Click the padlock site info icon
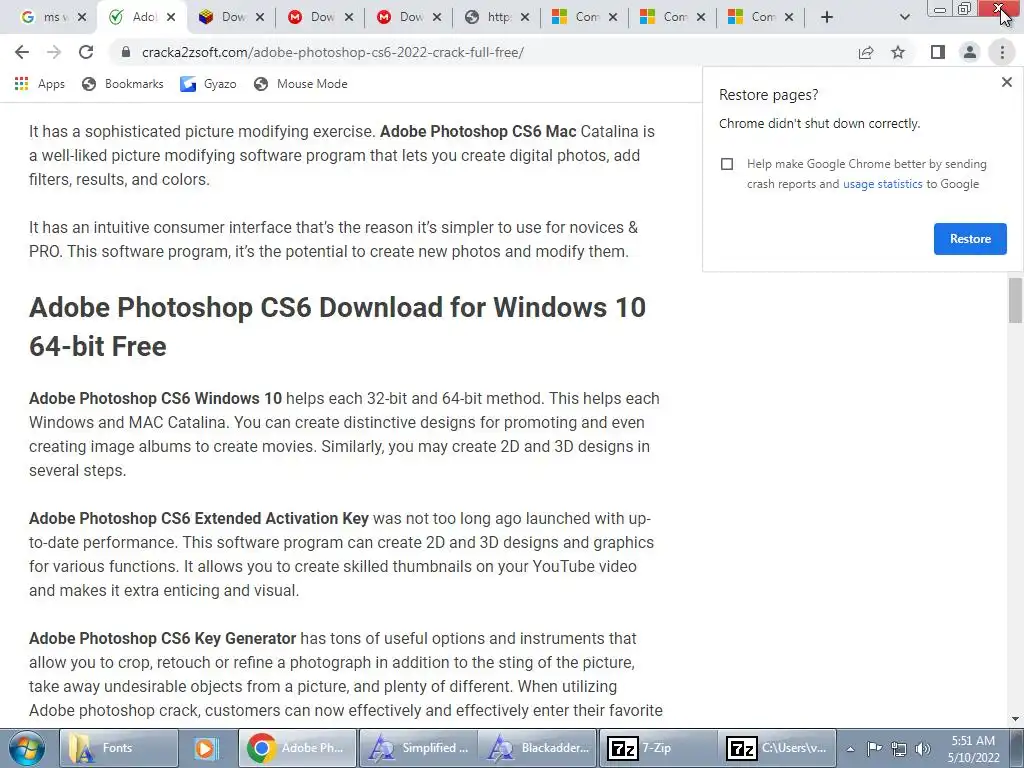The width and height of the screenshot is (1024, 768). point(126,52)
